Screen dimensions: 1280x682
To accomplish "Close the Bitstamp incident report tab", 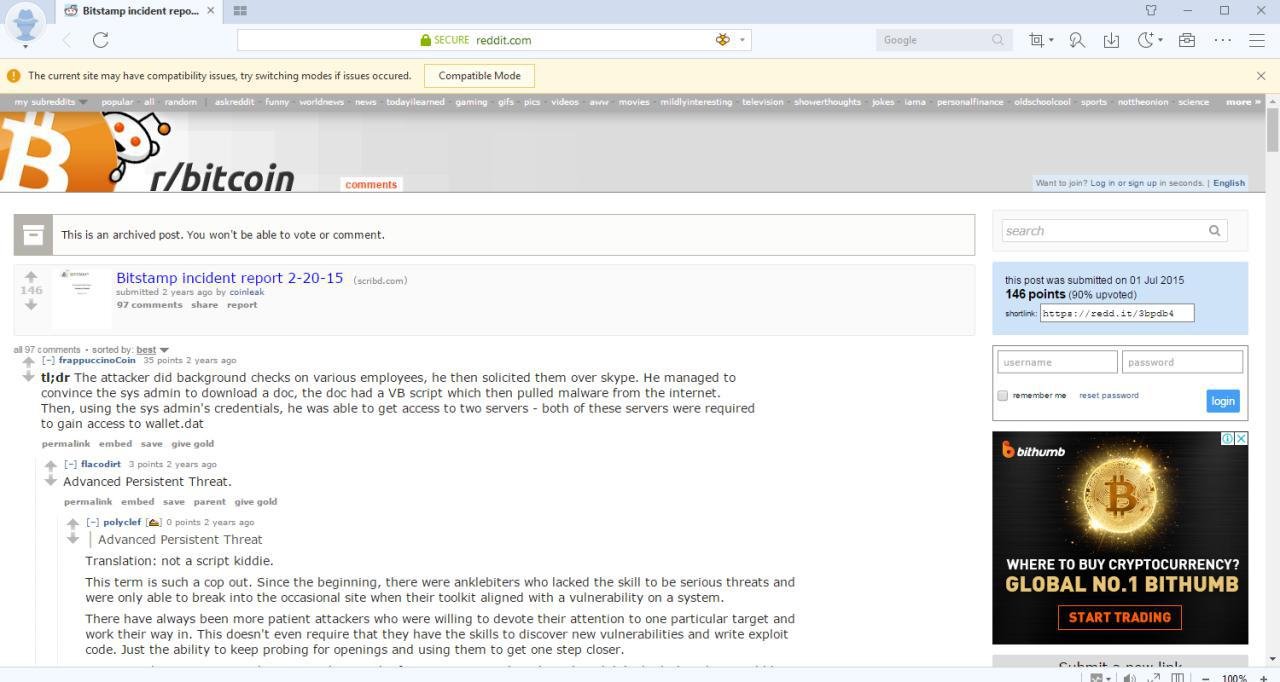I will [x=211, y=11].
